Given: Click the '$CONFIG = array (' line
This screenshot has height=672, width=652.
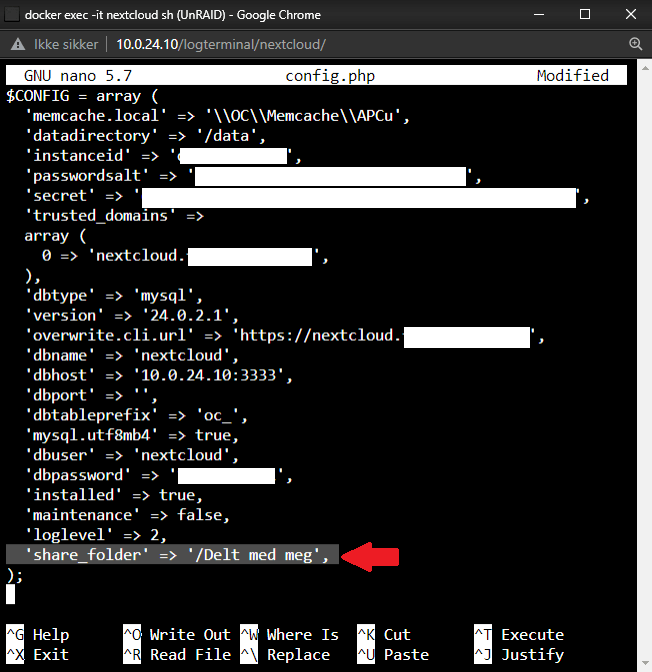Looking at the screenshot, I should [x=82, y=96].
